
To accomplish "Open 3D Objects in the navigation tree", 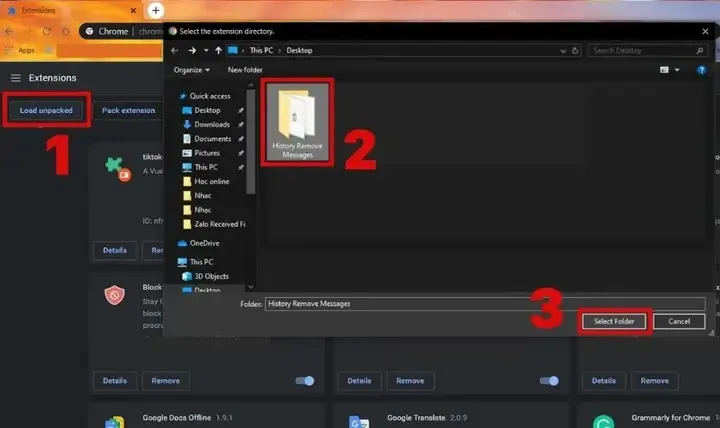I will click(210, 275).
